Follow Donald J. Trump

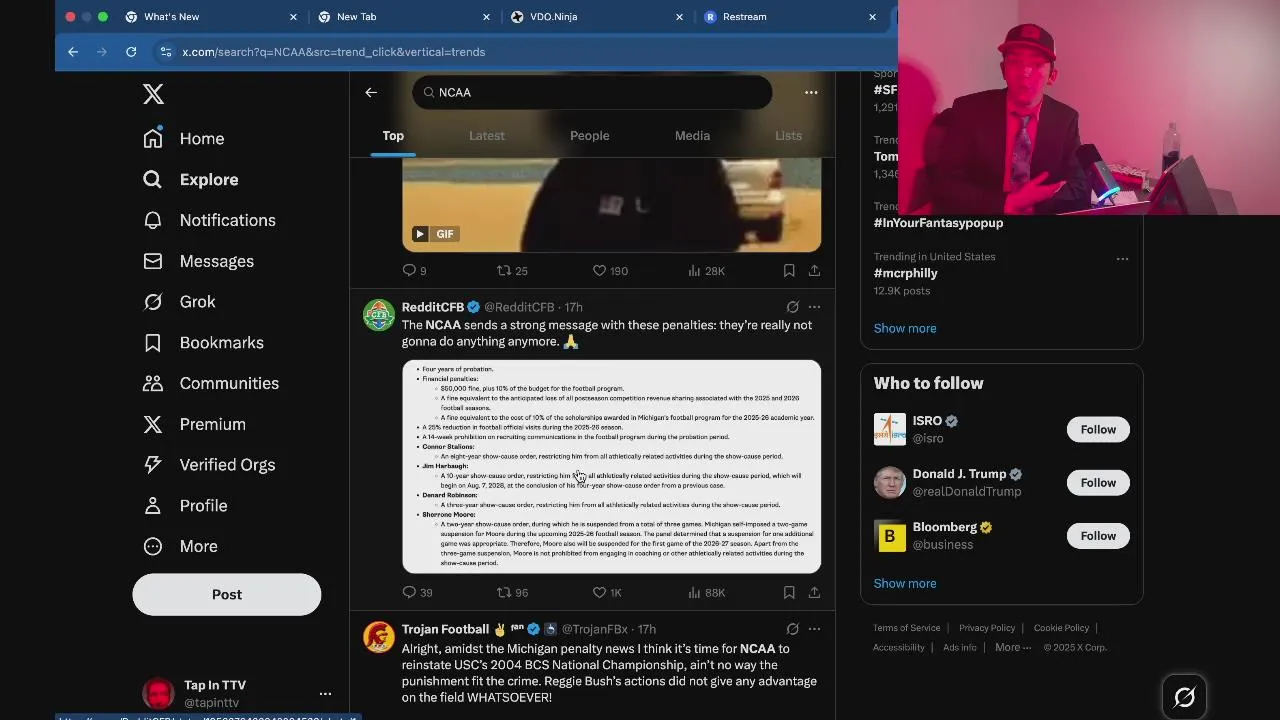pos(1098,482)
